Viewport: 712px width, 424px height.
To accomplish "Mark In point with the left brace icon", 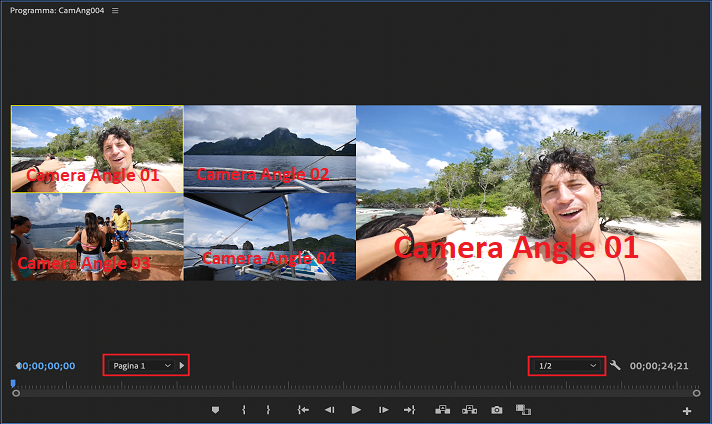I will pos(244,410).
